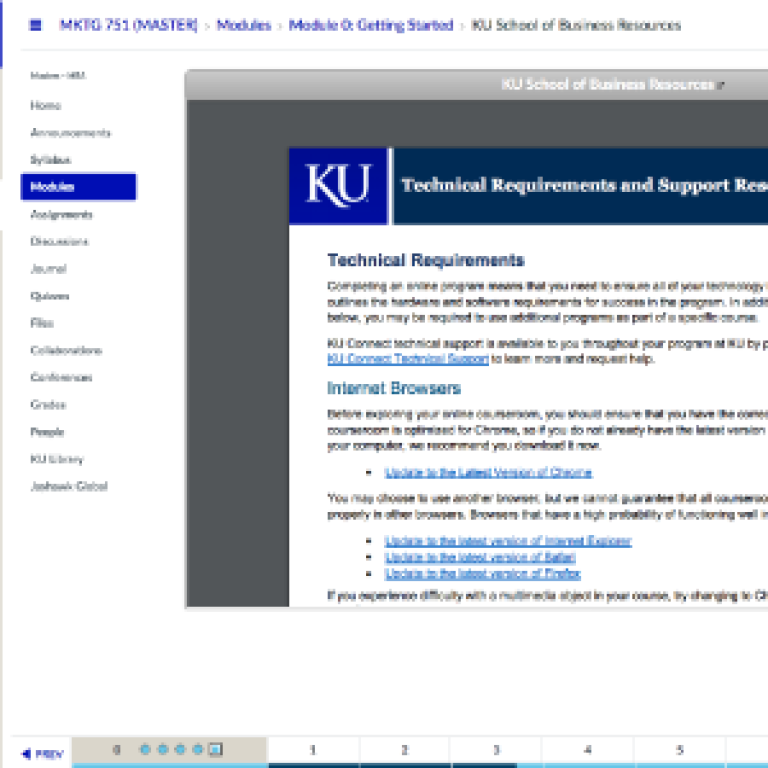The image size is (768, 768).
Task: Open the external-link icon beside the KU School of Business Resources title
Action: tap(720, 85)
